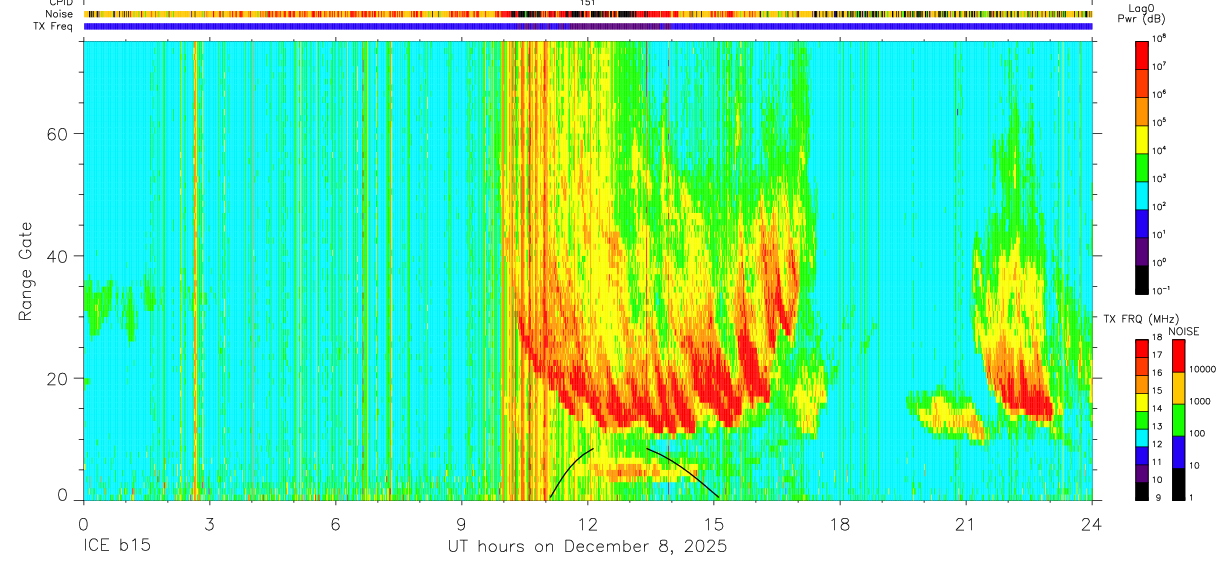Click the purple segment of the TX FRQ colorbar

pos(1142,475)
